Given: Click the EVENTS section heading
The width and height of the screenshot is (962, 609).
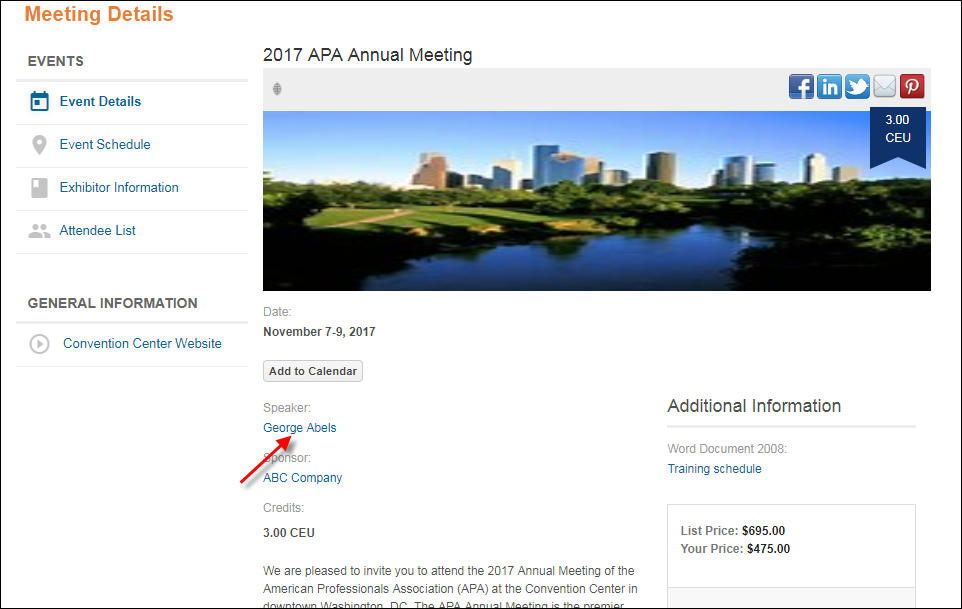Looking at the screenshot, I should click(56, 61).
